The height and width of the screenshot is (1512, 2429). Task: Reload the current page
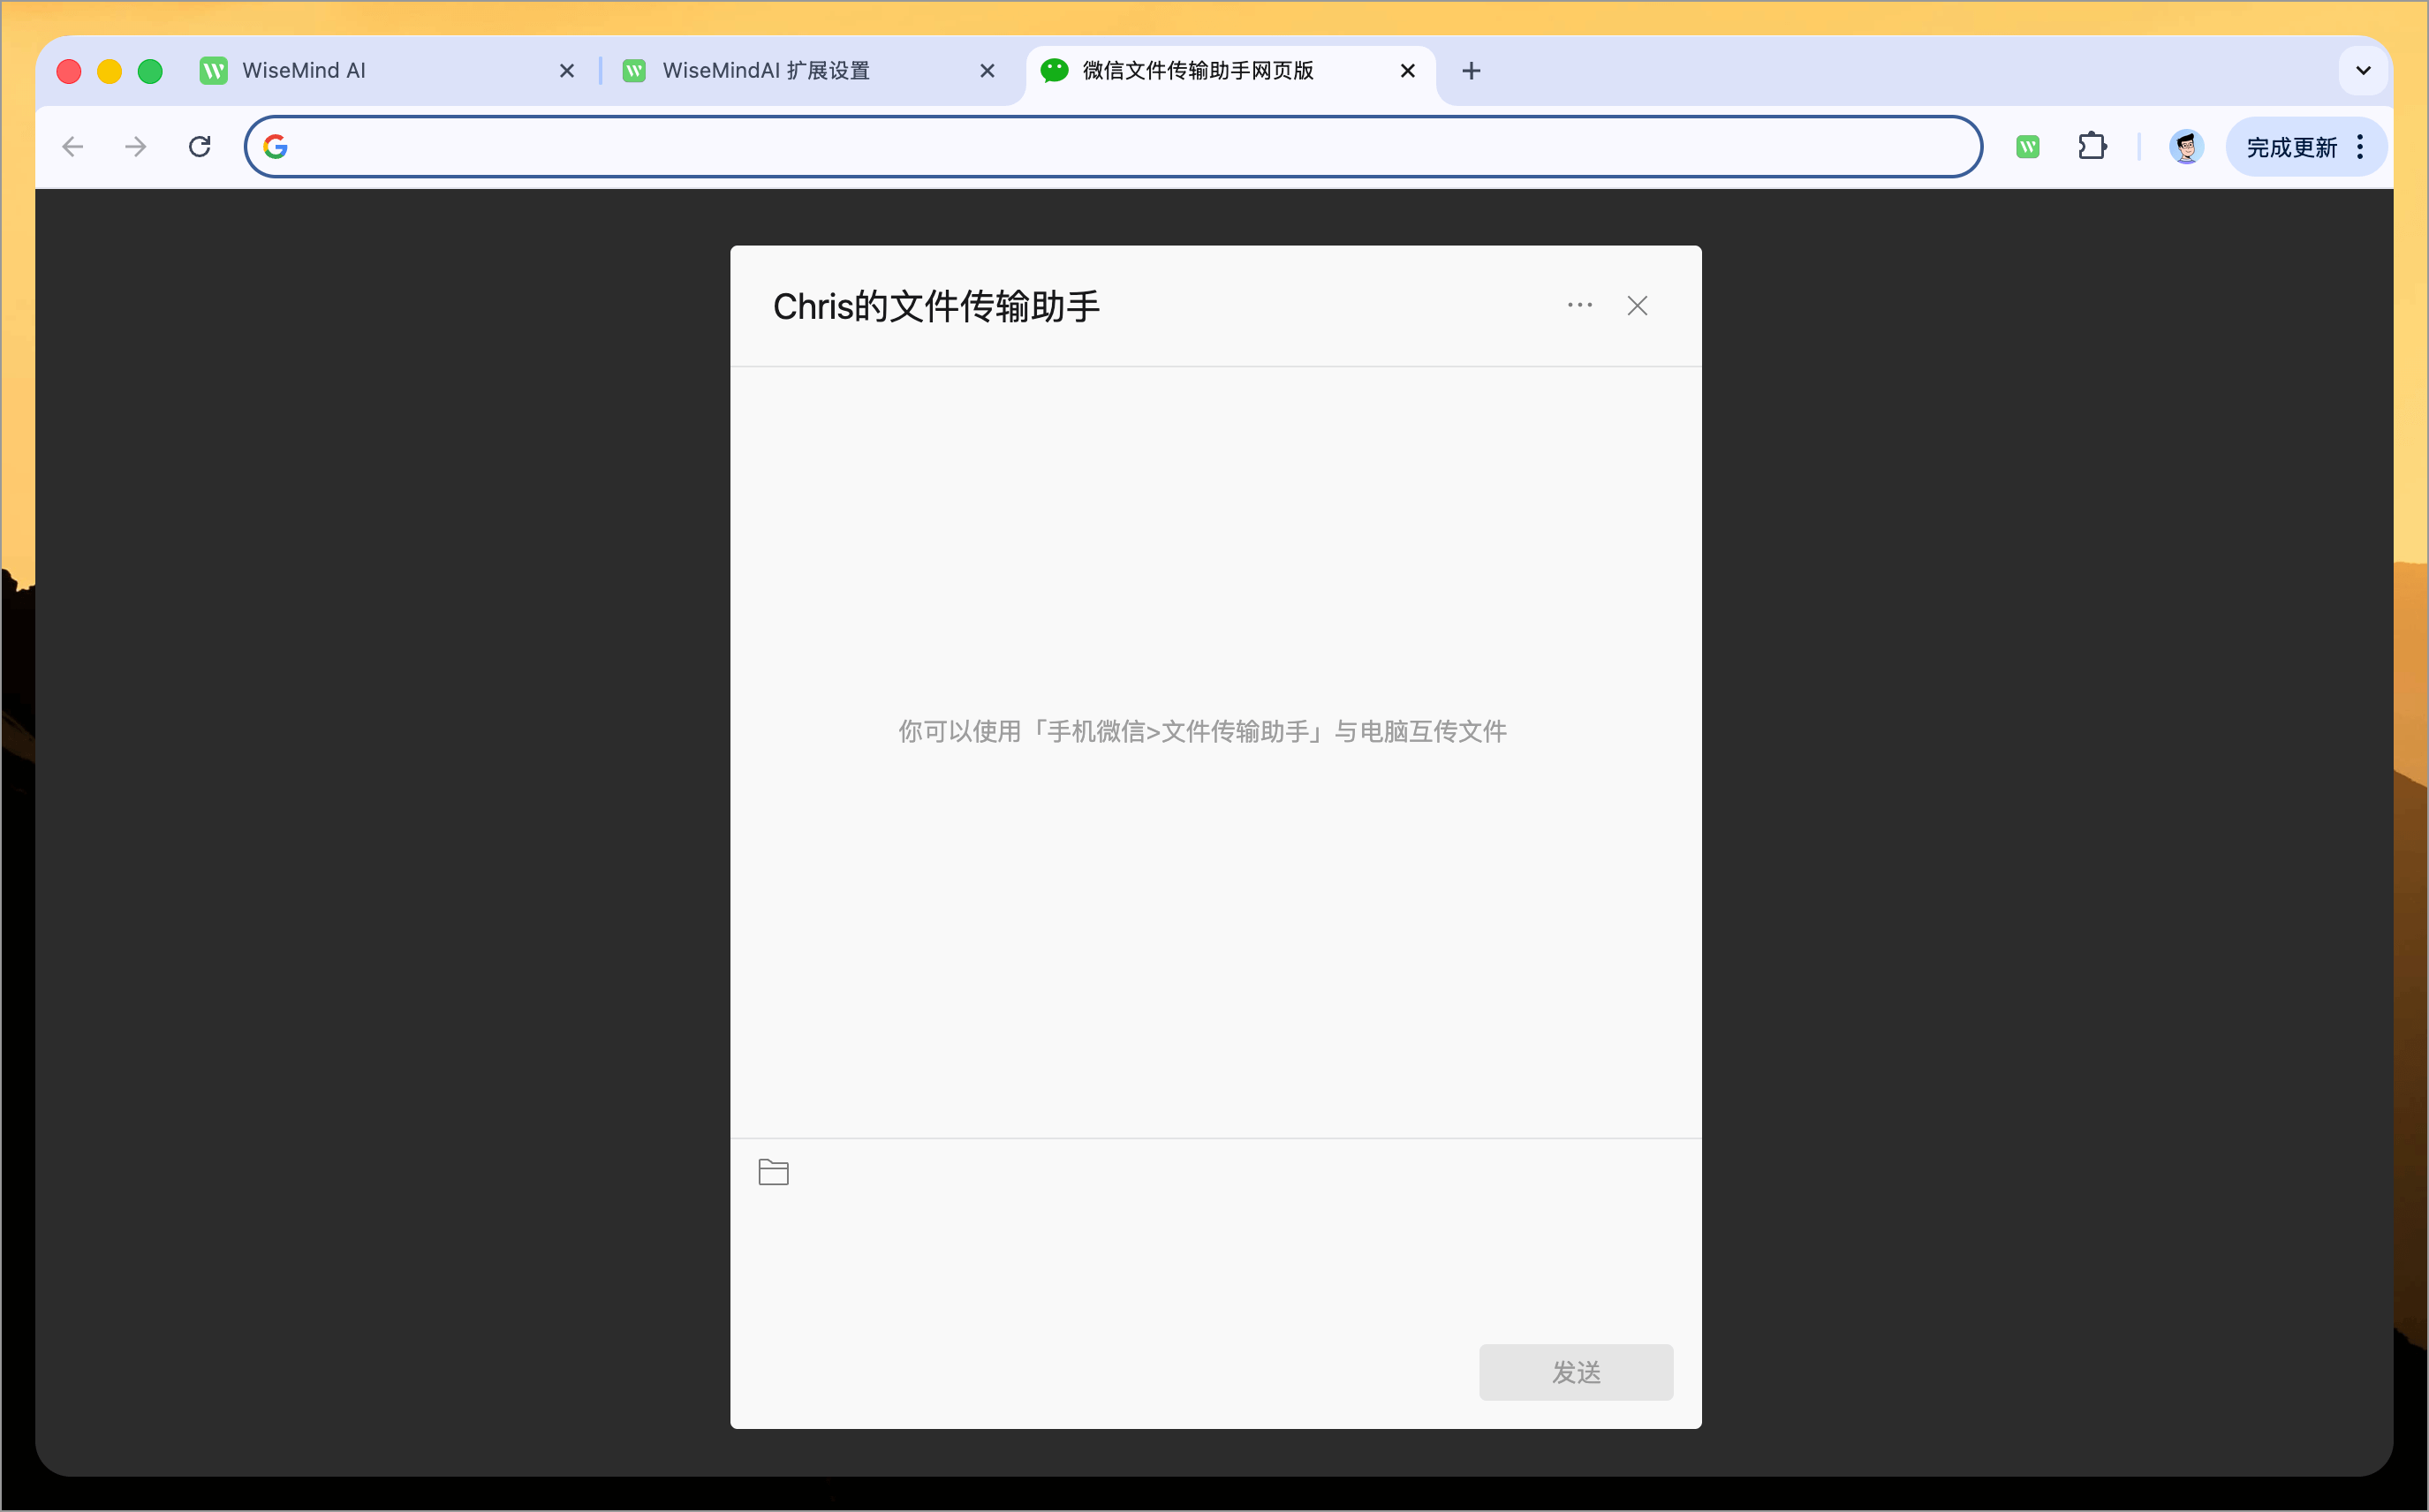point(199,146)
